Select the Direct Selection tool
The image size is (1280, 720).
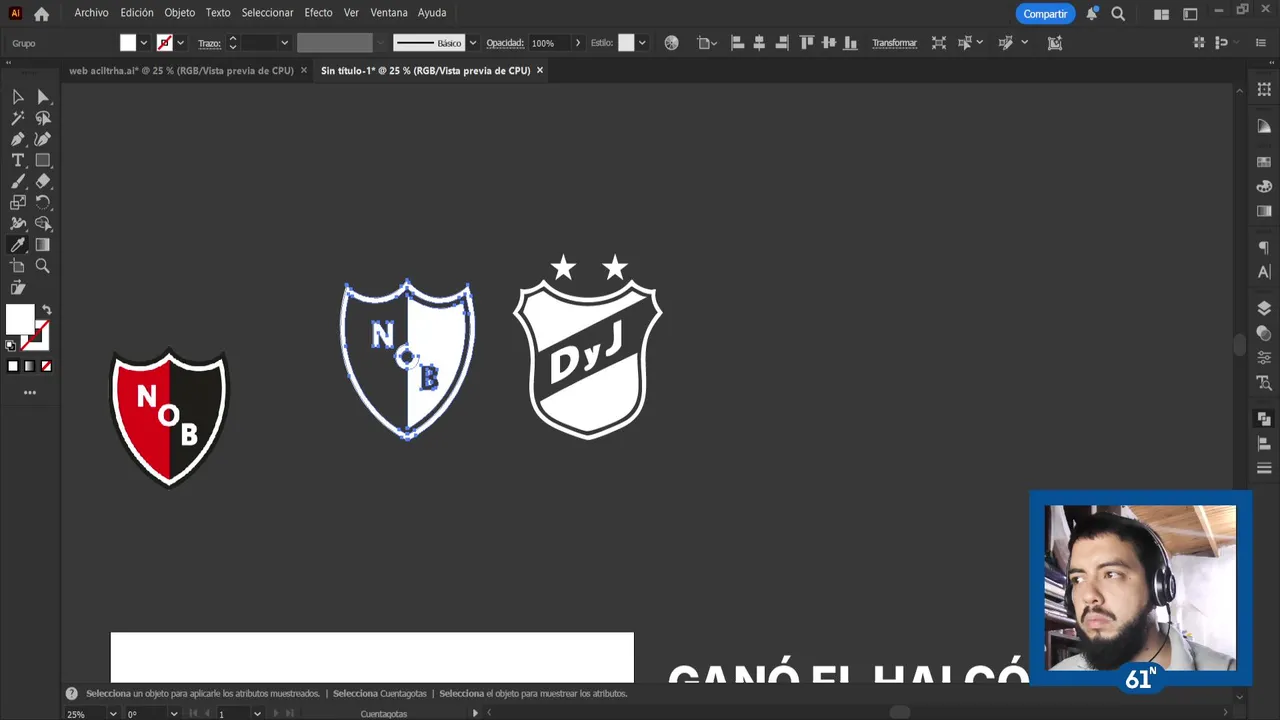pos(43,97)
